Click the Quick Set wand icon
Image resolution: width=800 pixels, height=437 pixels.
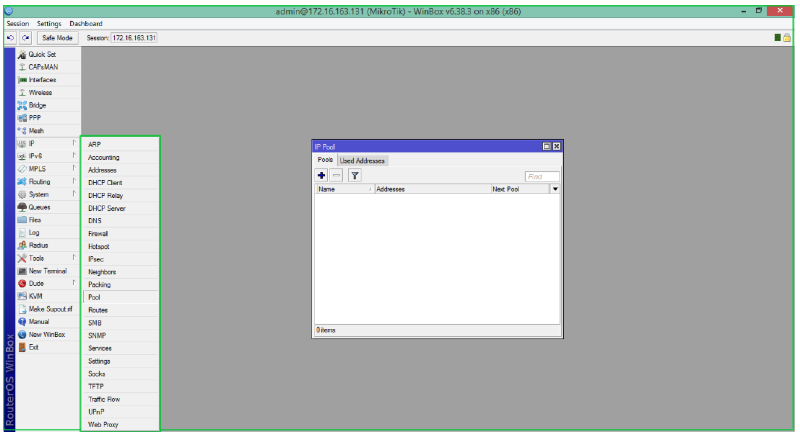(22, 55)
